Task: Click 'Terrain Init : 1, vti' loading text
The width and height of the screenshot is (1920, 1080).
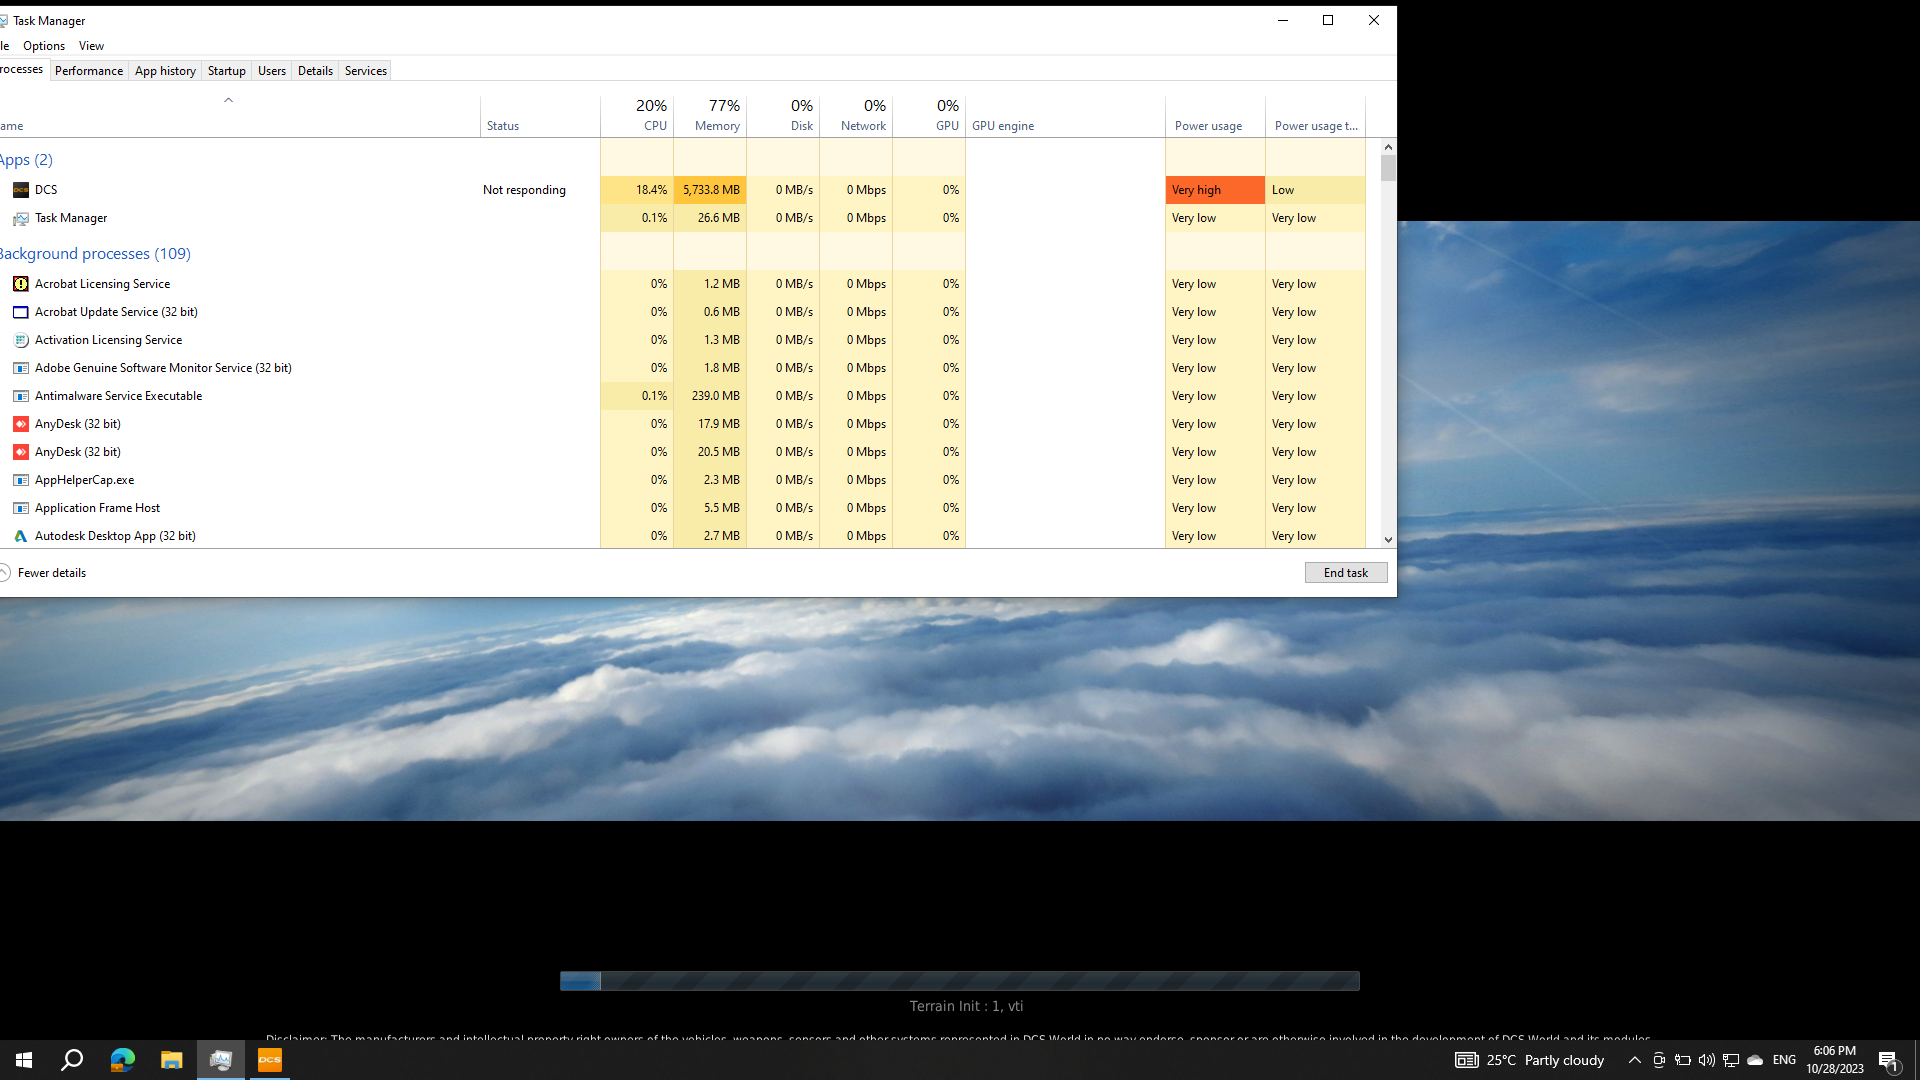Action: tap(966, 1007)
